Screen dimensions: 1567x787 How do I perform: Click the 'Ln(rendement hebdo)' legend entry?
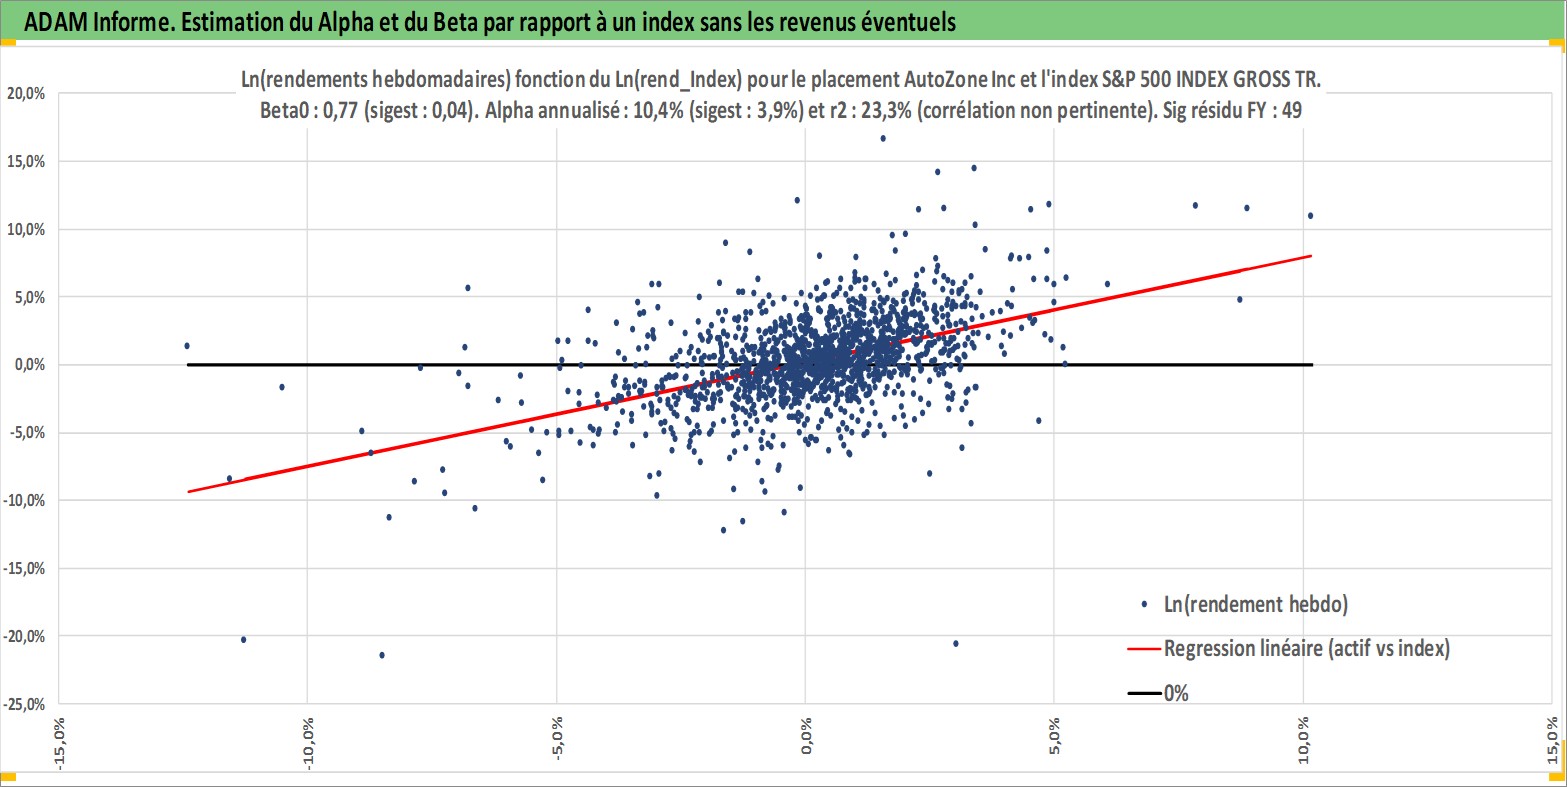[1256, 605]
